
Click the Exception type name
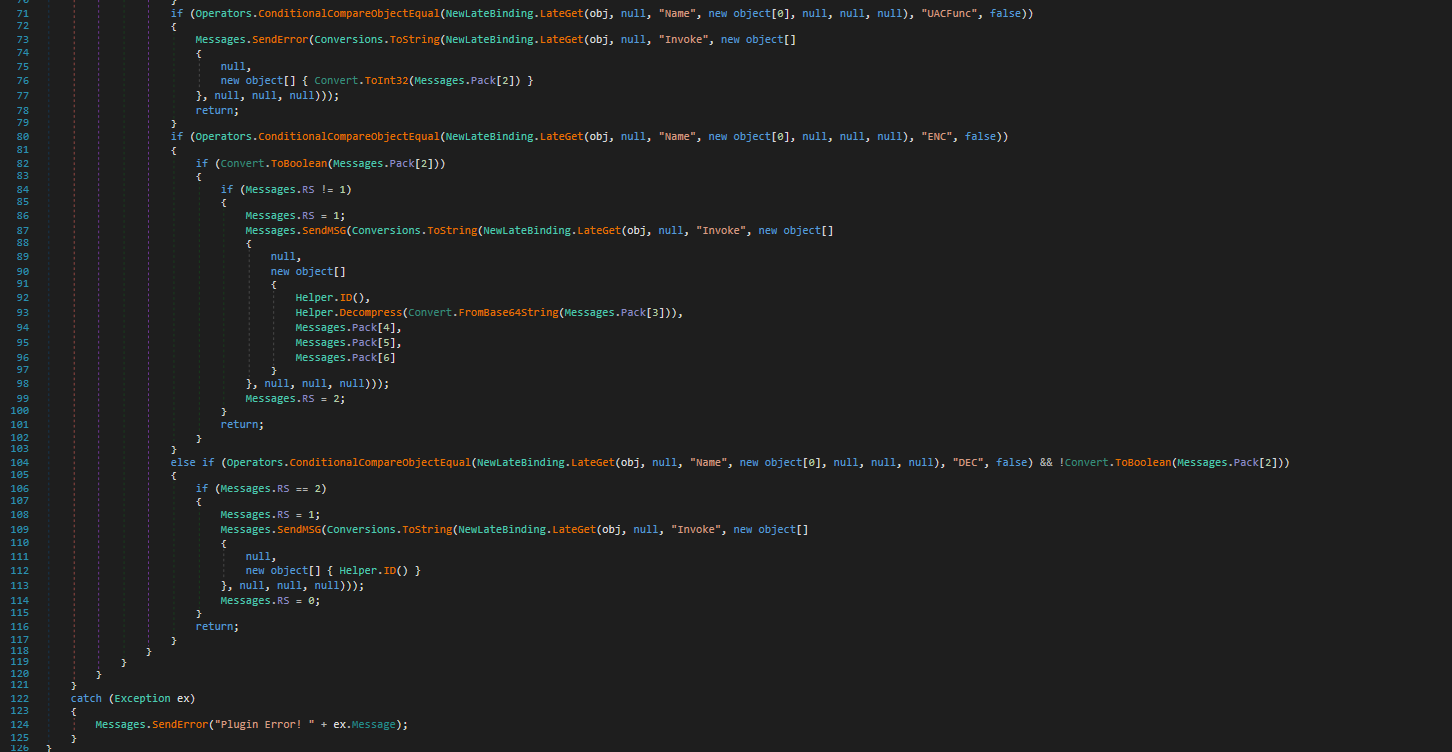[x=142, y=698]
